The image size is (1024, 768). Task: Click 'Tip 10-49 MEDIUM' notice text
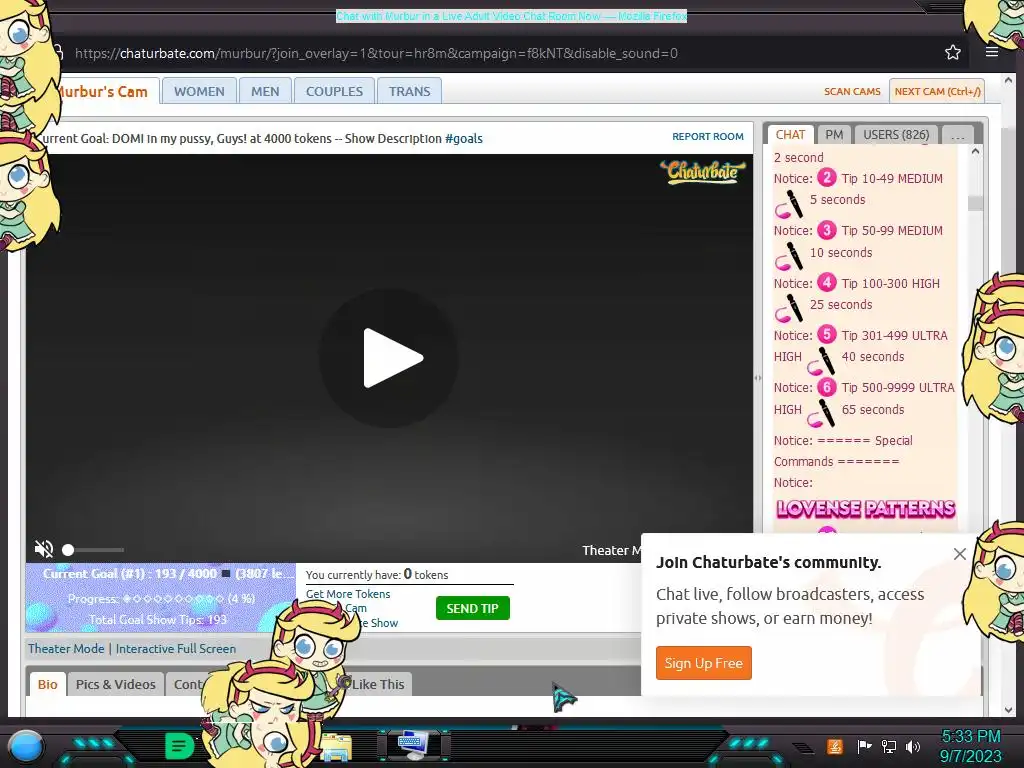891,178
